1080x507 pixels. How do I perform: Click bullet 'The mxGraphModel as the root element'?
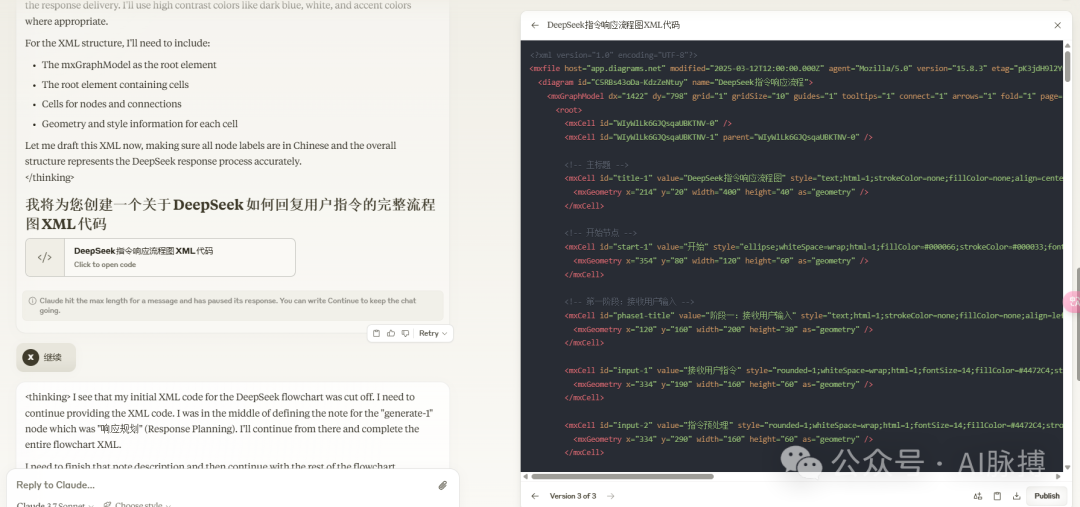click(x=129, y=65)
